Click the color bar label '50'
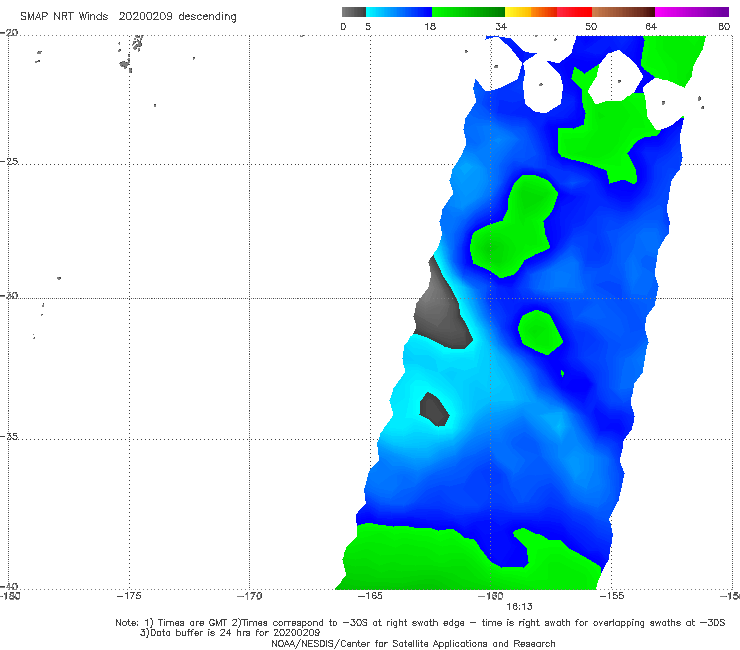This screenshot has width=740, height=650. (x=591, y=26)
